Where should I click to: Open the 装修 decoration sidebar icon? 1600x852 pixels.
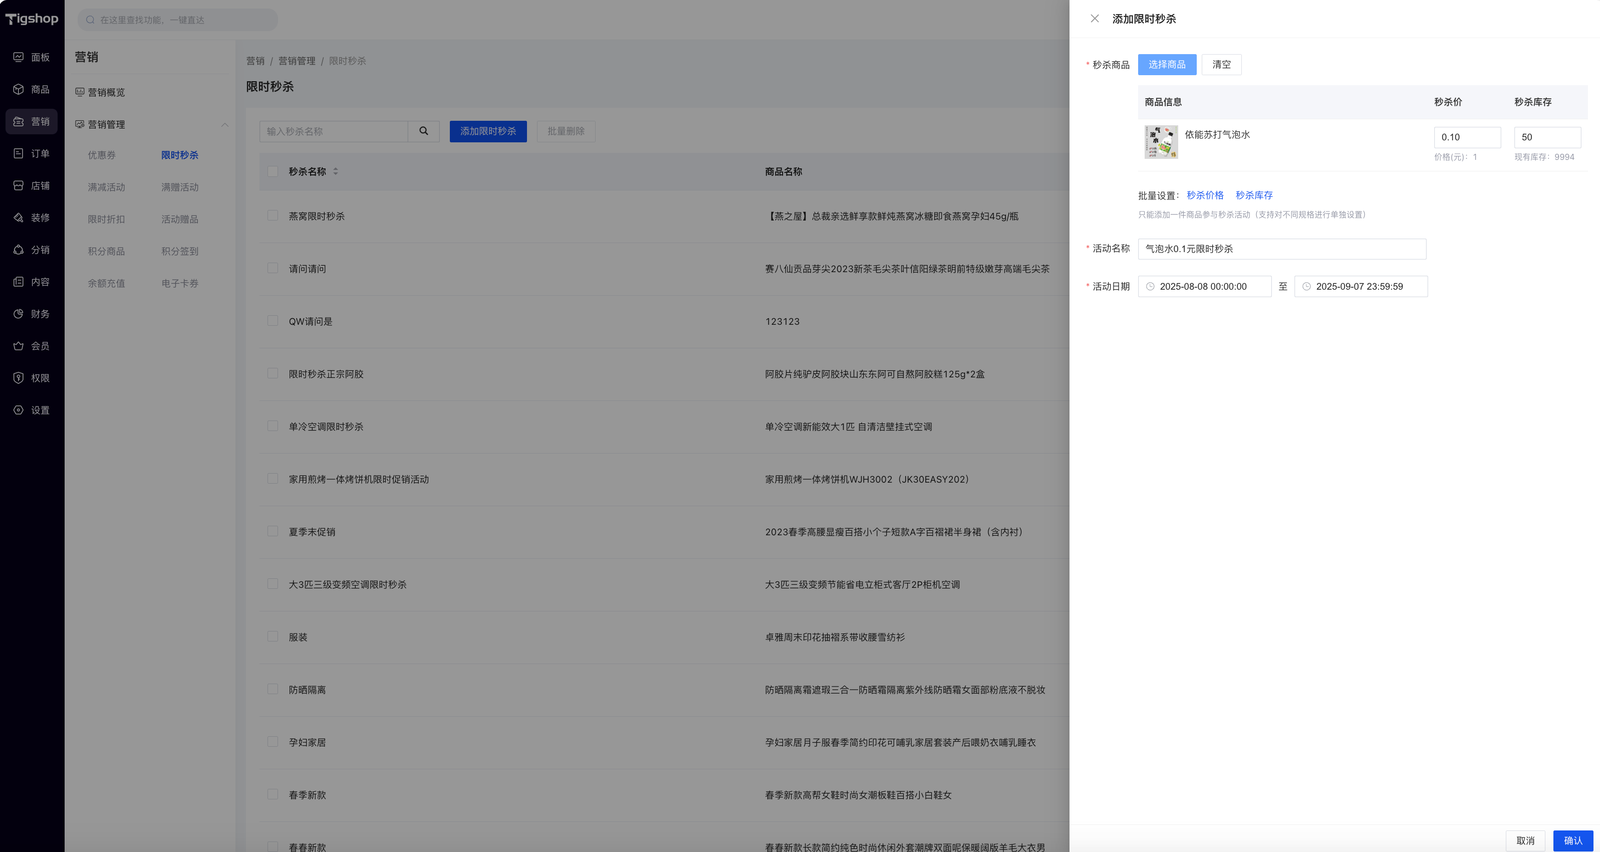19,217
